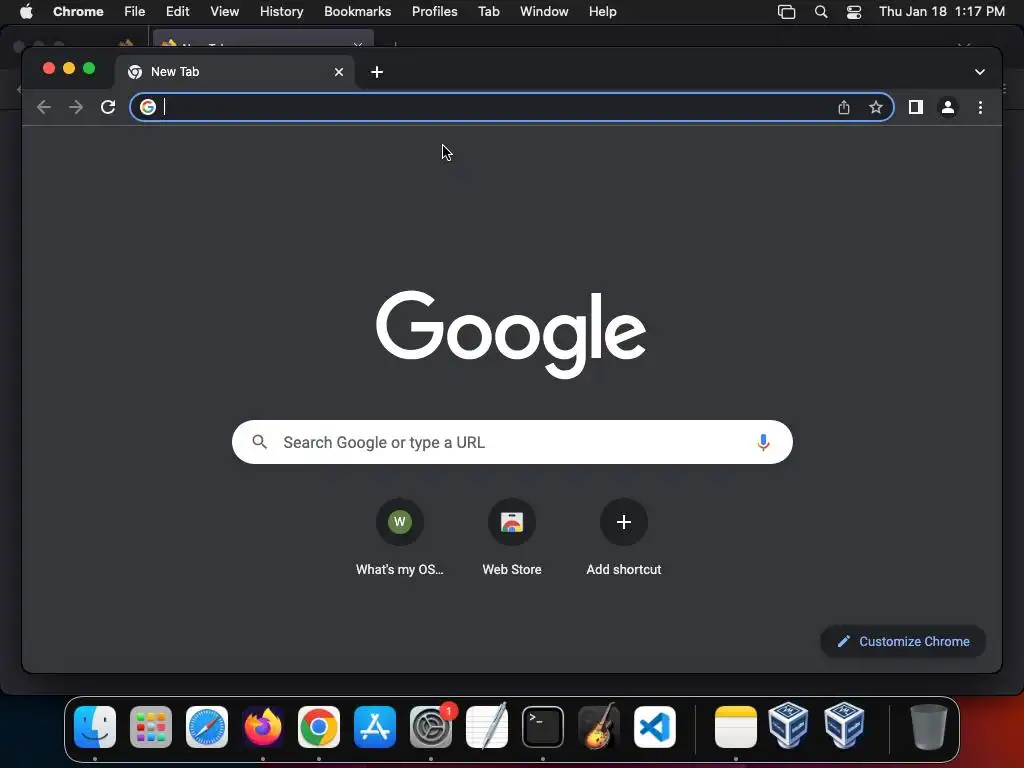Open the Help menu
1024x768 pixels.
pyautogui.click(x=602, y=11)
